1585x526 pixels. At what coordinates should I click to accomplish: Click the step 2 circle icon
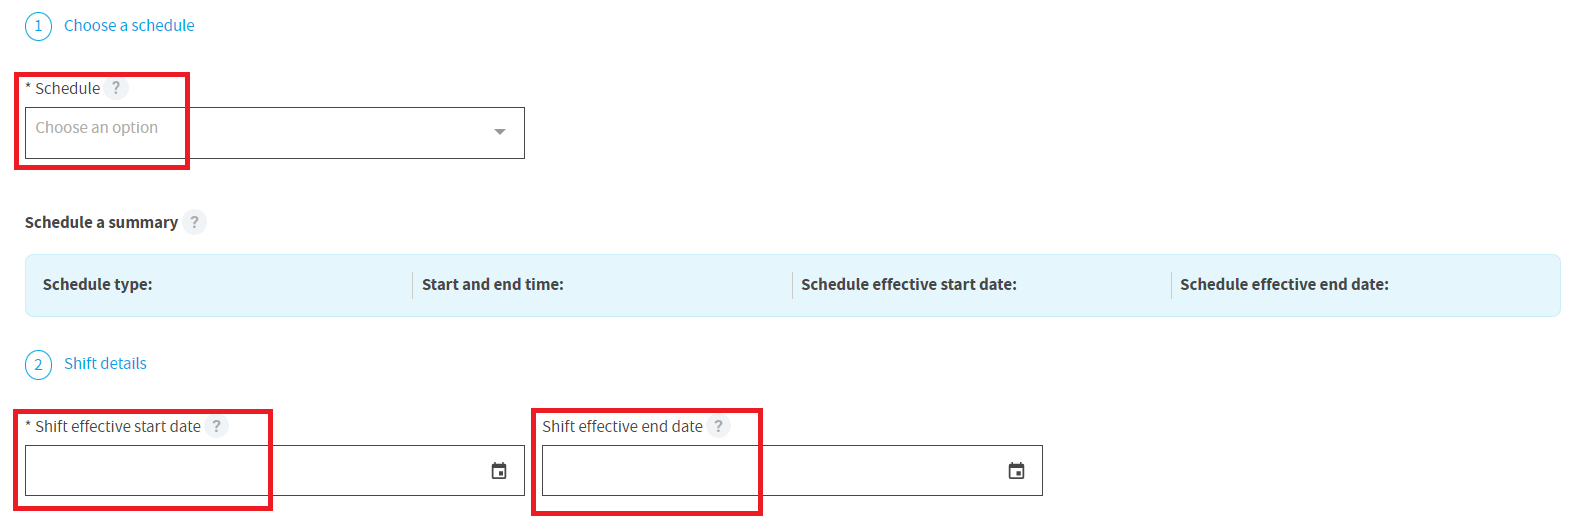click(x=38, y=364)
